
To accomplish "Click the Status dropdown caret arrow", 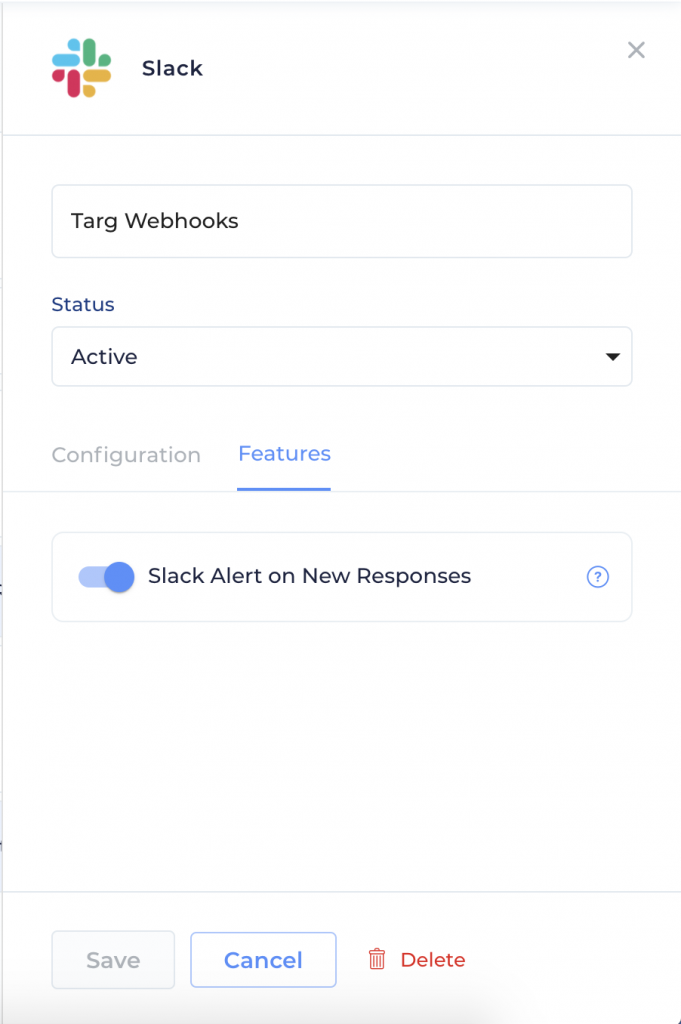I will click(x=612, y=357).
